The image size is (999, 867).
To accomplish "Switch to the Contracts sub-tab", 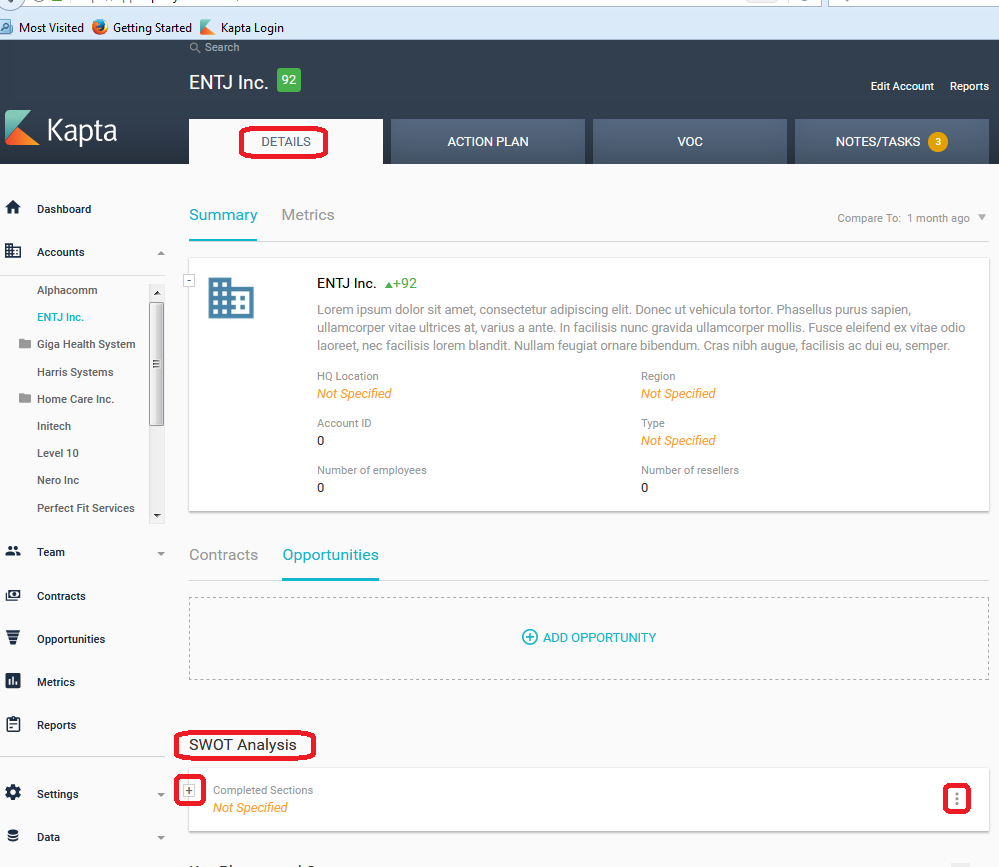I will 224,555.
